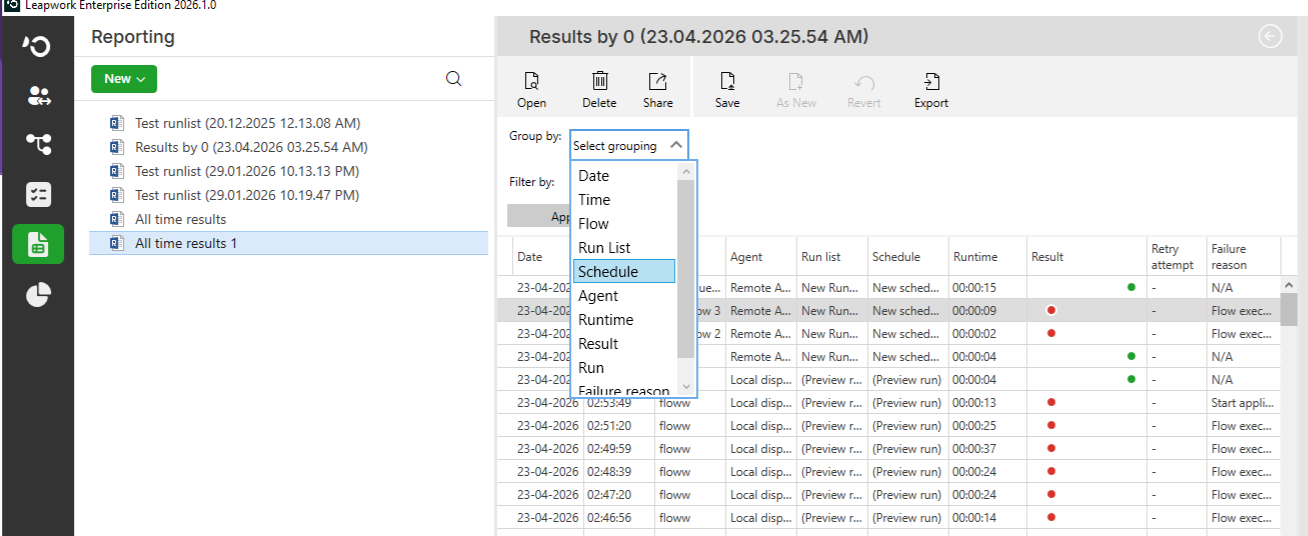Open the Schedules checklist sidebar icon
This screenshot has width=1308, height=536.
tap(38, 195)
